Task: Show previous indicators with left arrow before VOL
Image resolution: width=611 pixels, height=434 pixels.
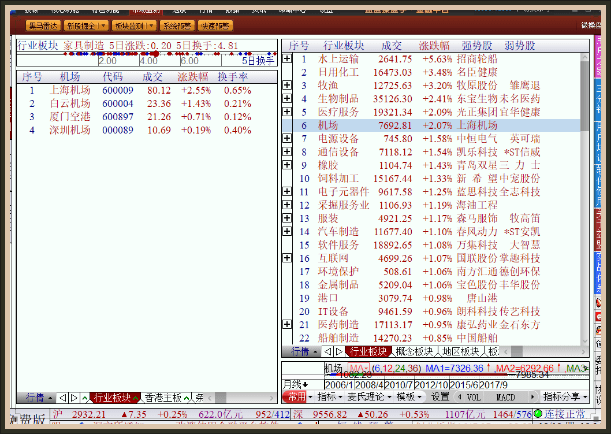Action: pyautogui.click(x=460, y=397)
